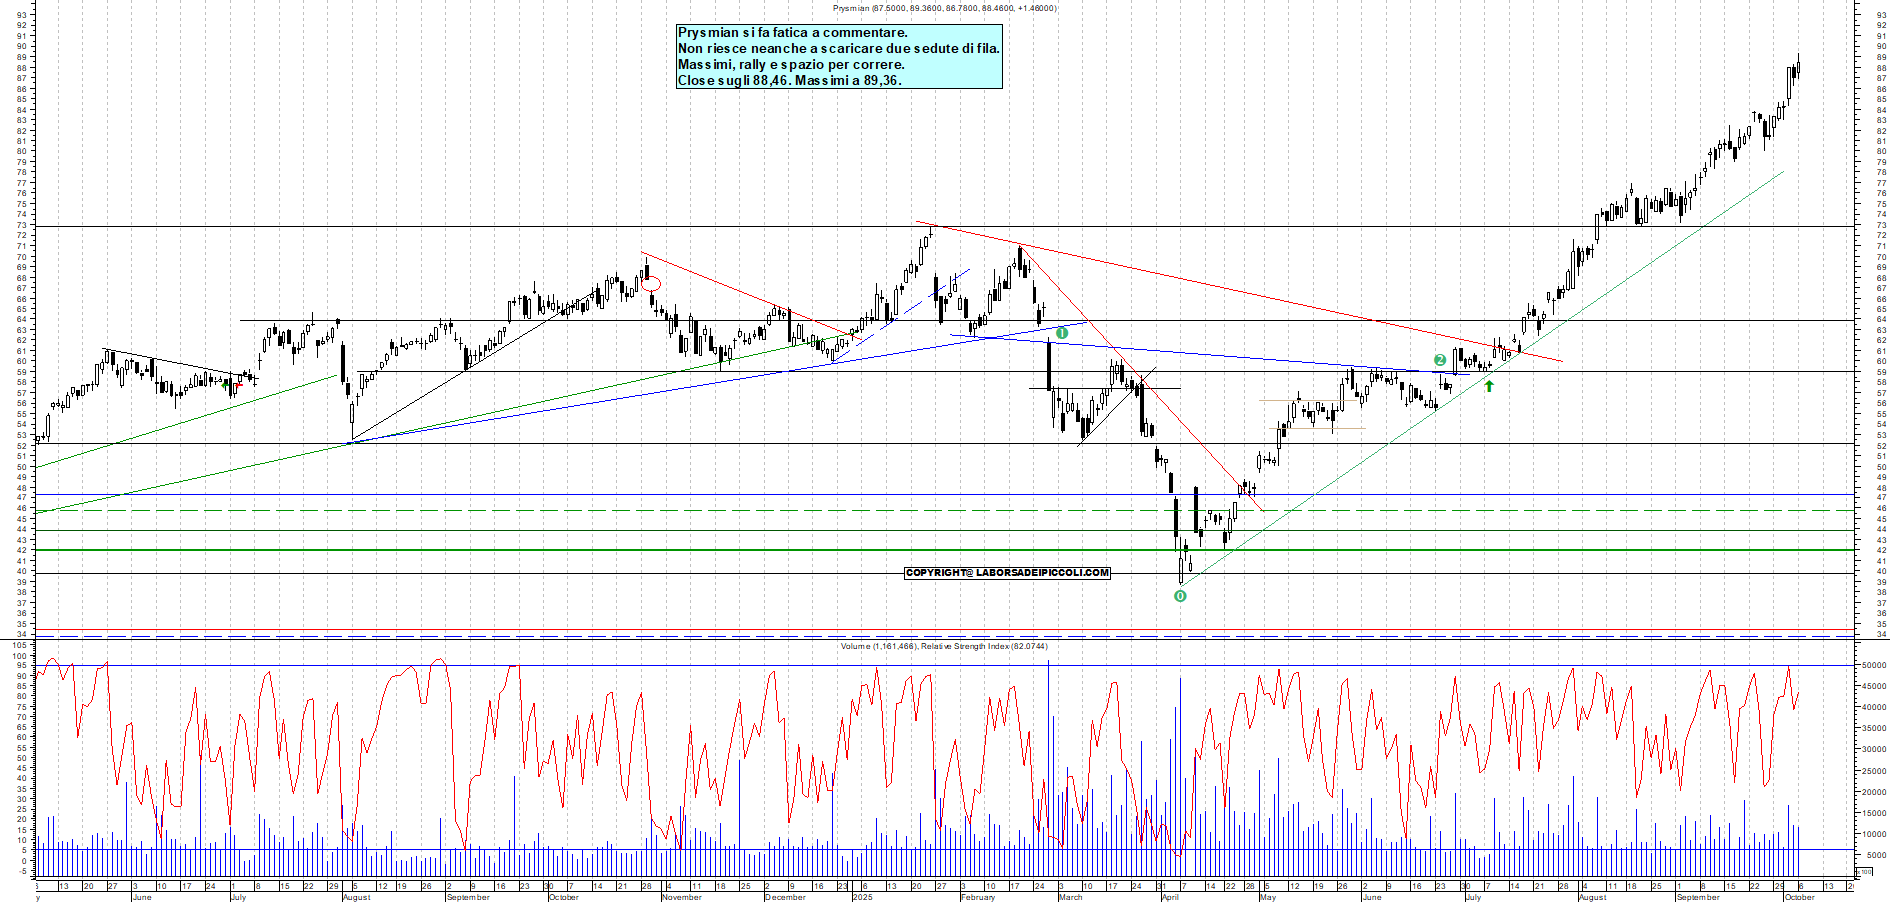Click the Volume and Relative Strength Index label
The width and height of the screenshot is (1890, 902).
point(944,646)
